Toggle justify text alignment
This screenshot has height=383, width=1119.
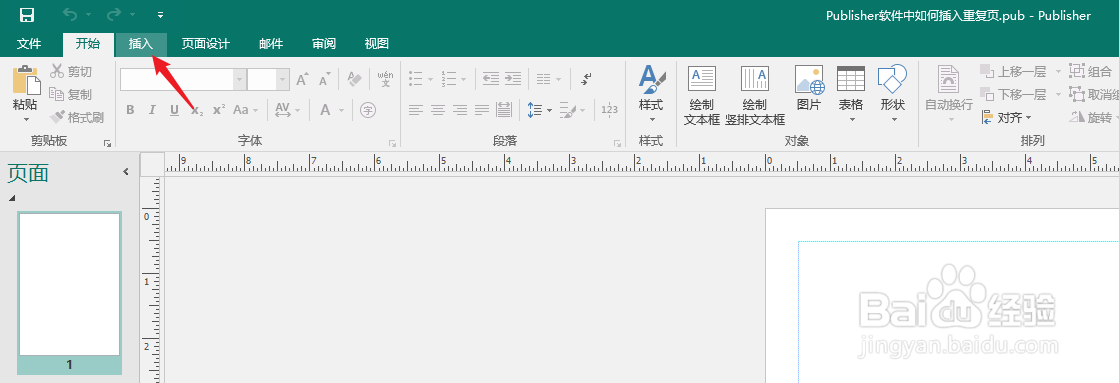click(x=482, y=110)
